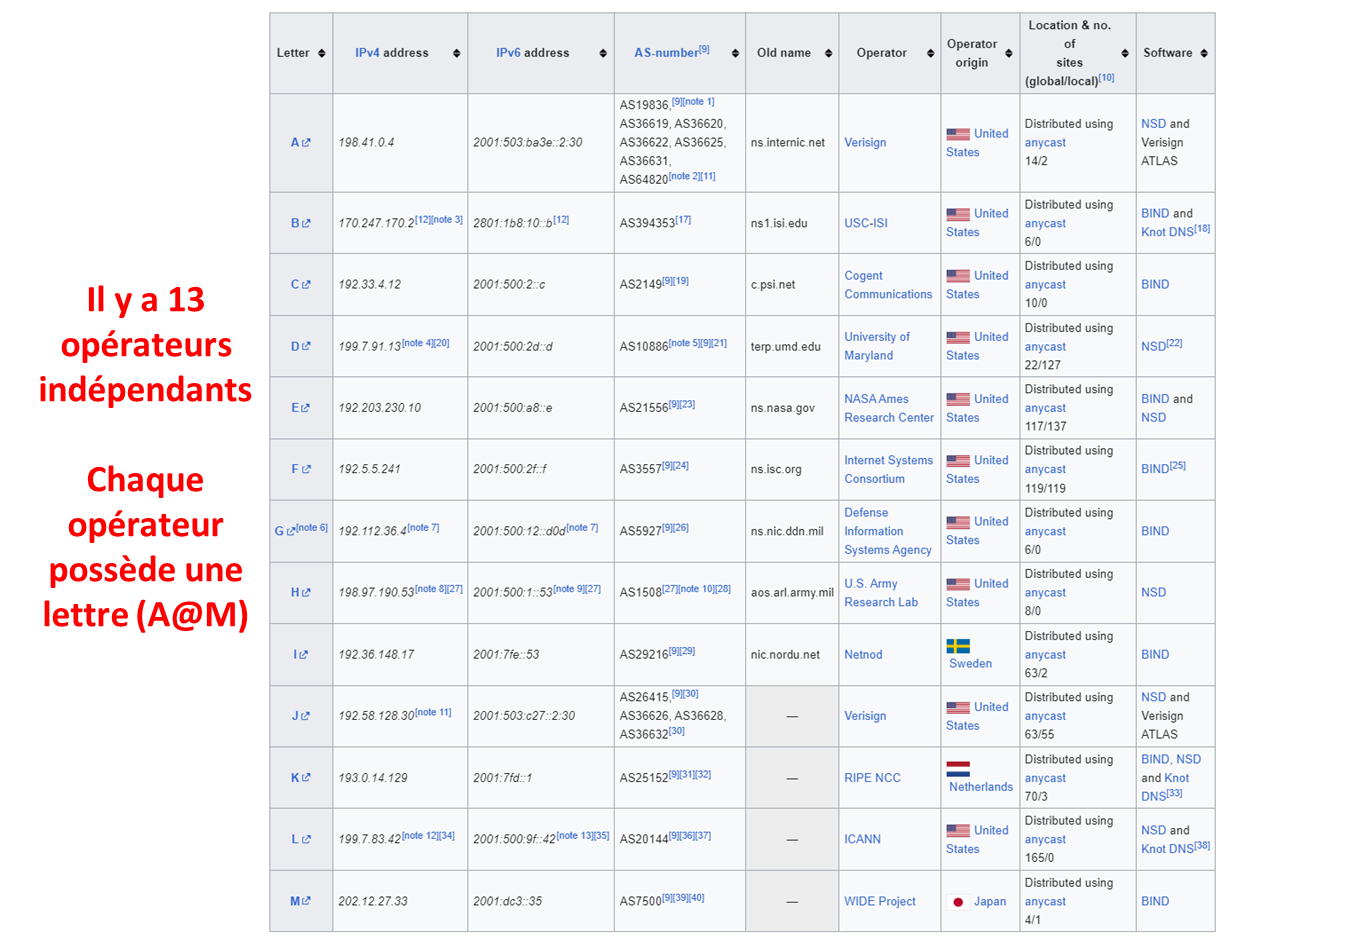Viewport: 1354px width, 940px height.
Task: Click the RIPE NCC operator link
Action: [x=872, y=778]
